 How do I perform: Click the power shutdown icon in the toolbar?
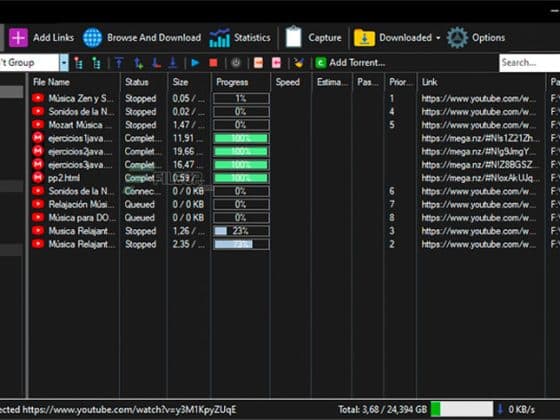[x=236, y=63]
